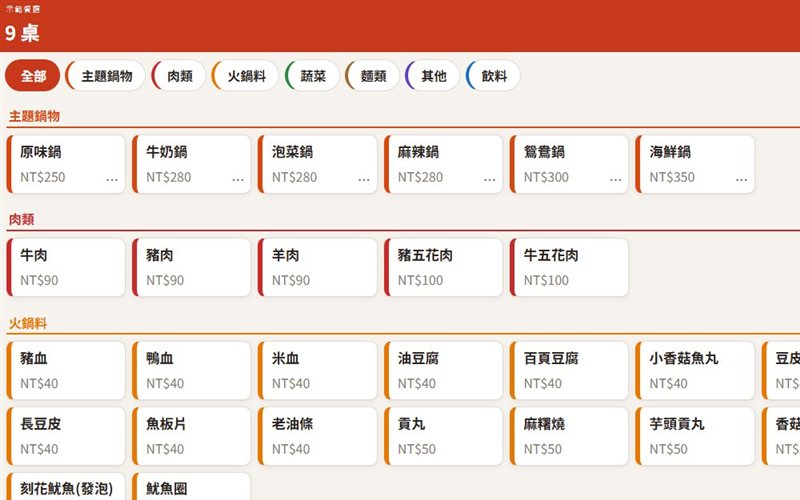Screen dimensions: 800x500
Task: Switch to the 主題鍋物 category tab
Action: coord(106,76)
